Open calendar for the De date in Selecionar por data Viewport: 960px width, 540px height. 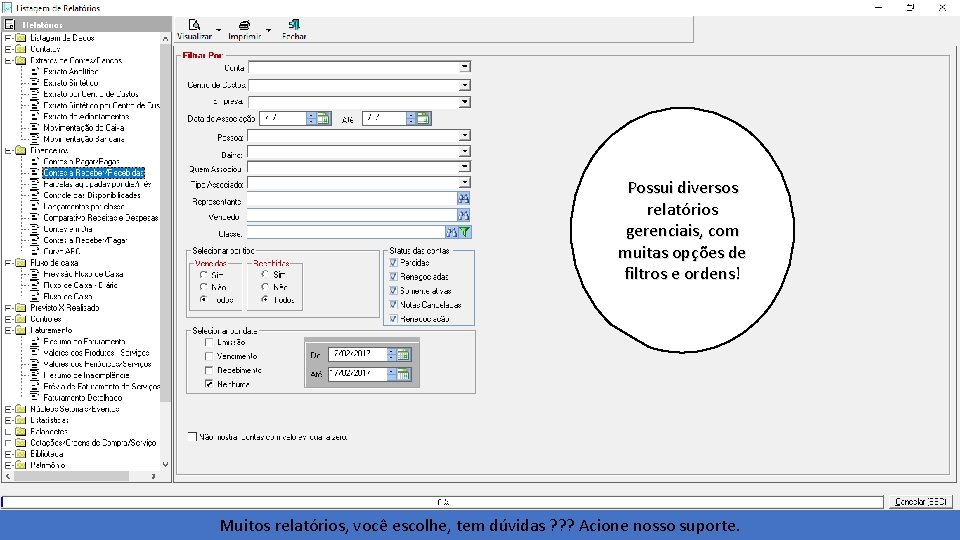[x=403, y=354]
